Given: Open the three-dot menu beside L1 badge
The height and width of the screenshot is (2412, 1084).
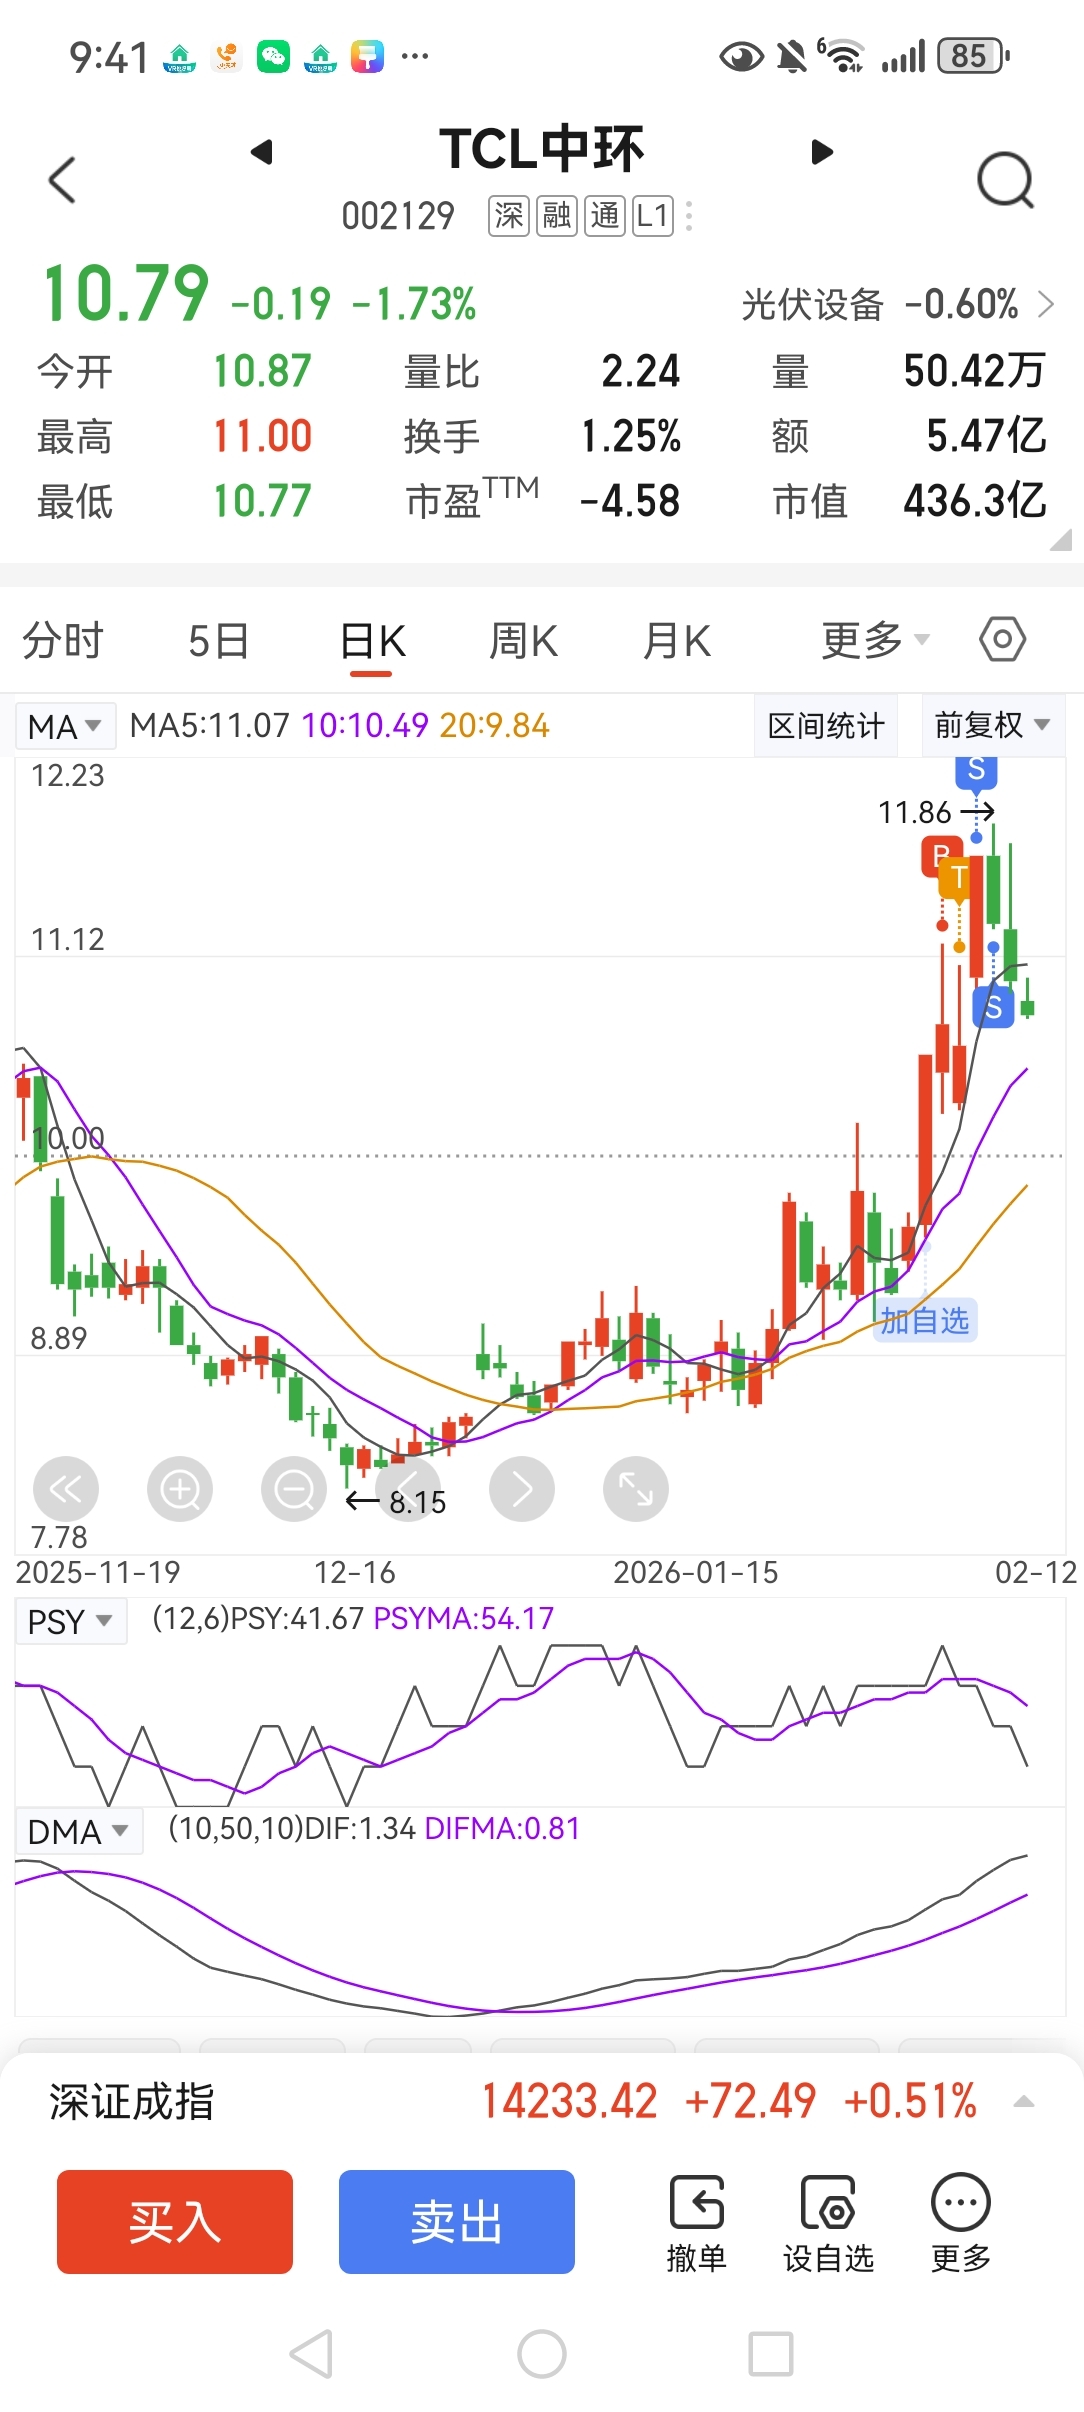Looking at the screenshot, I should pyautogui.click(x=689, y=216).
